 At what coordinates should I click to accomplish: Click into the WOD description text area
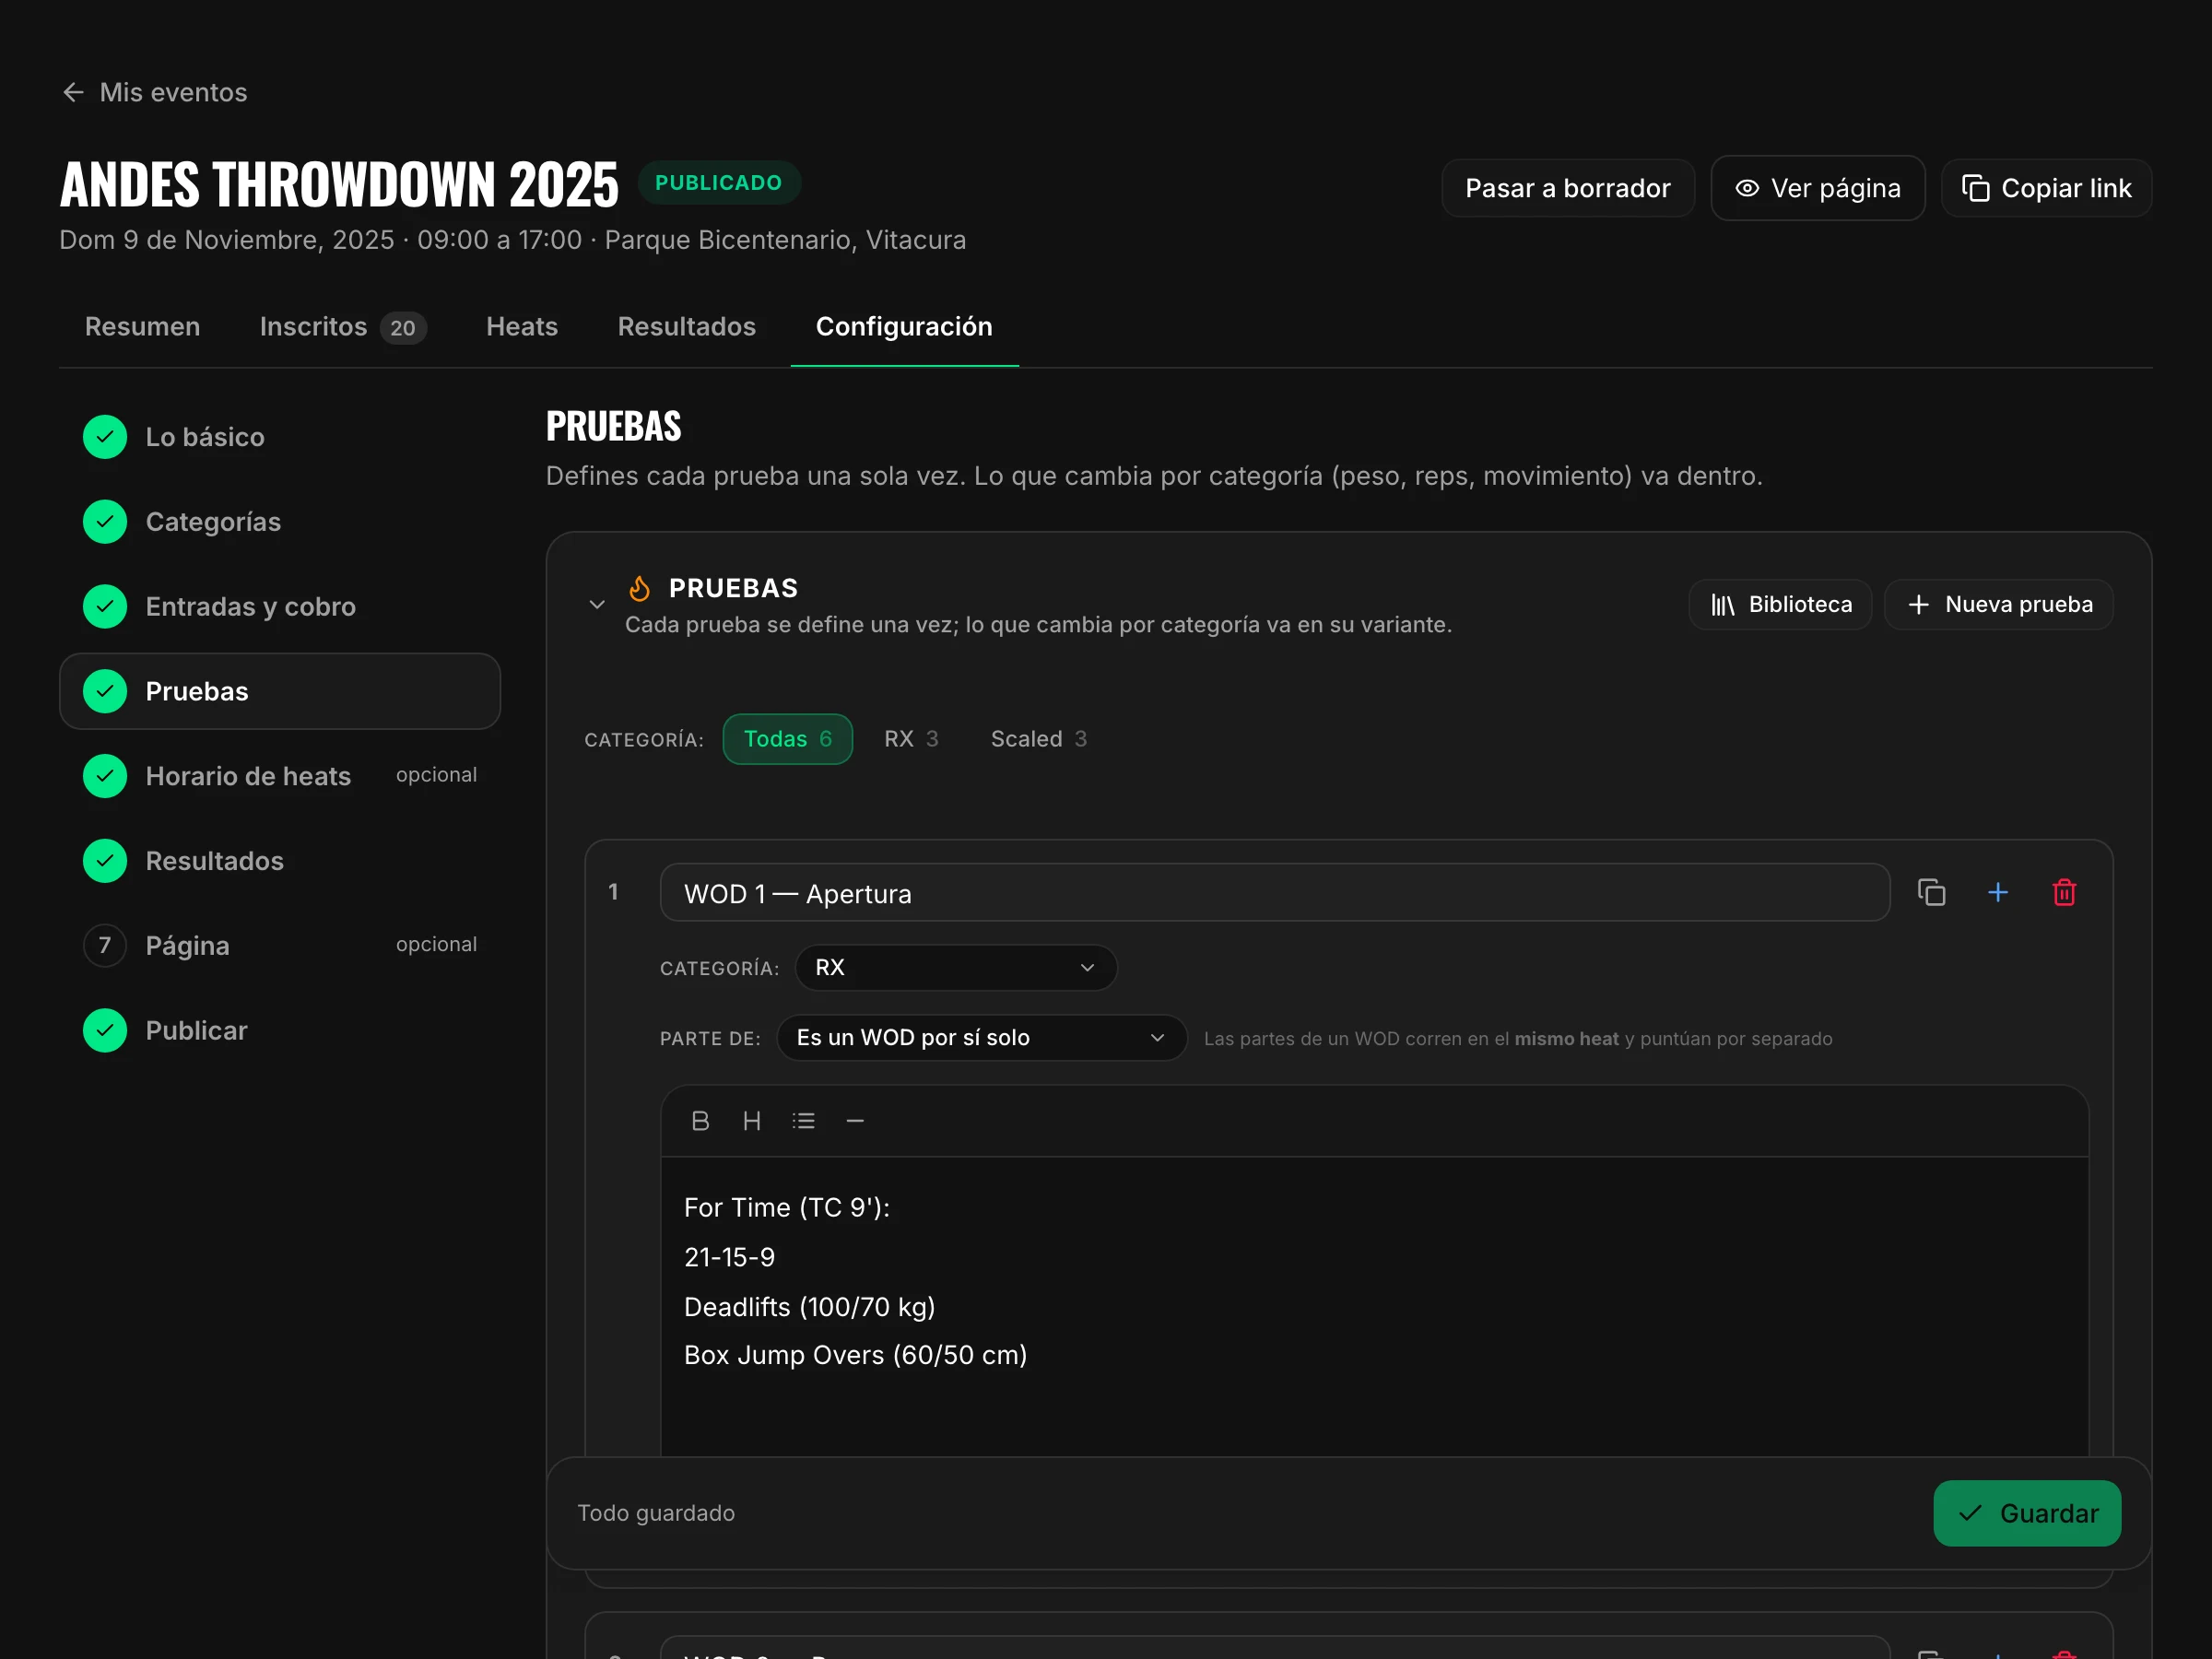click(x=1374, y=1306)
